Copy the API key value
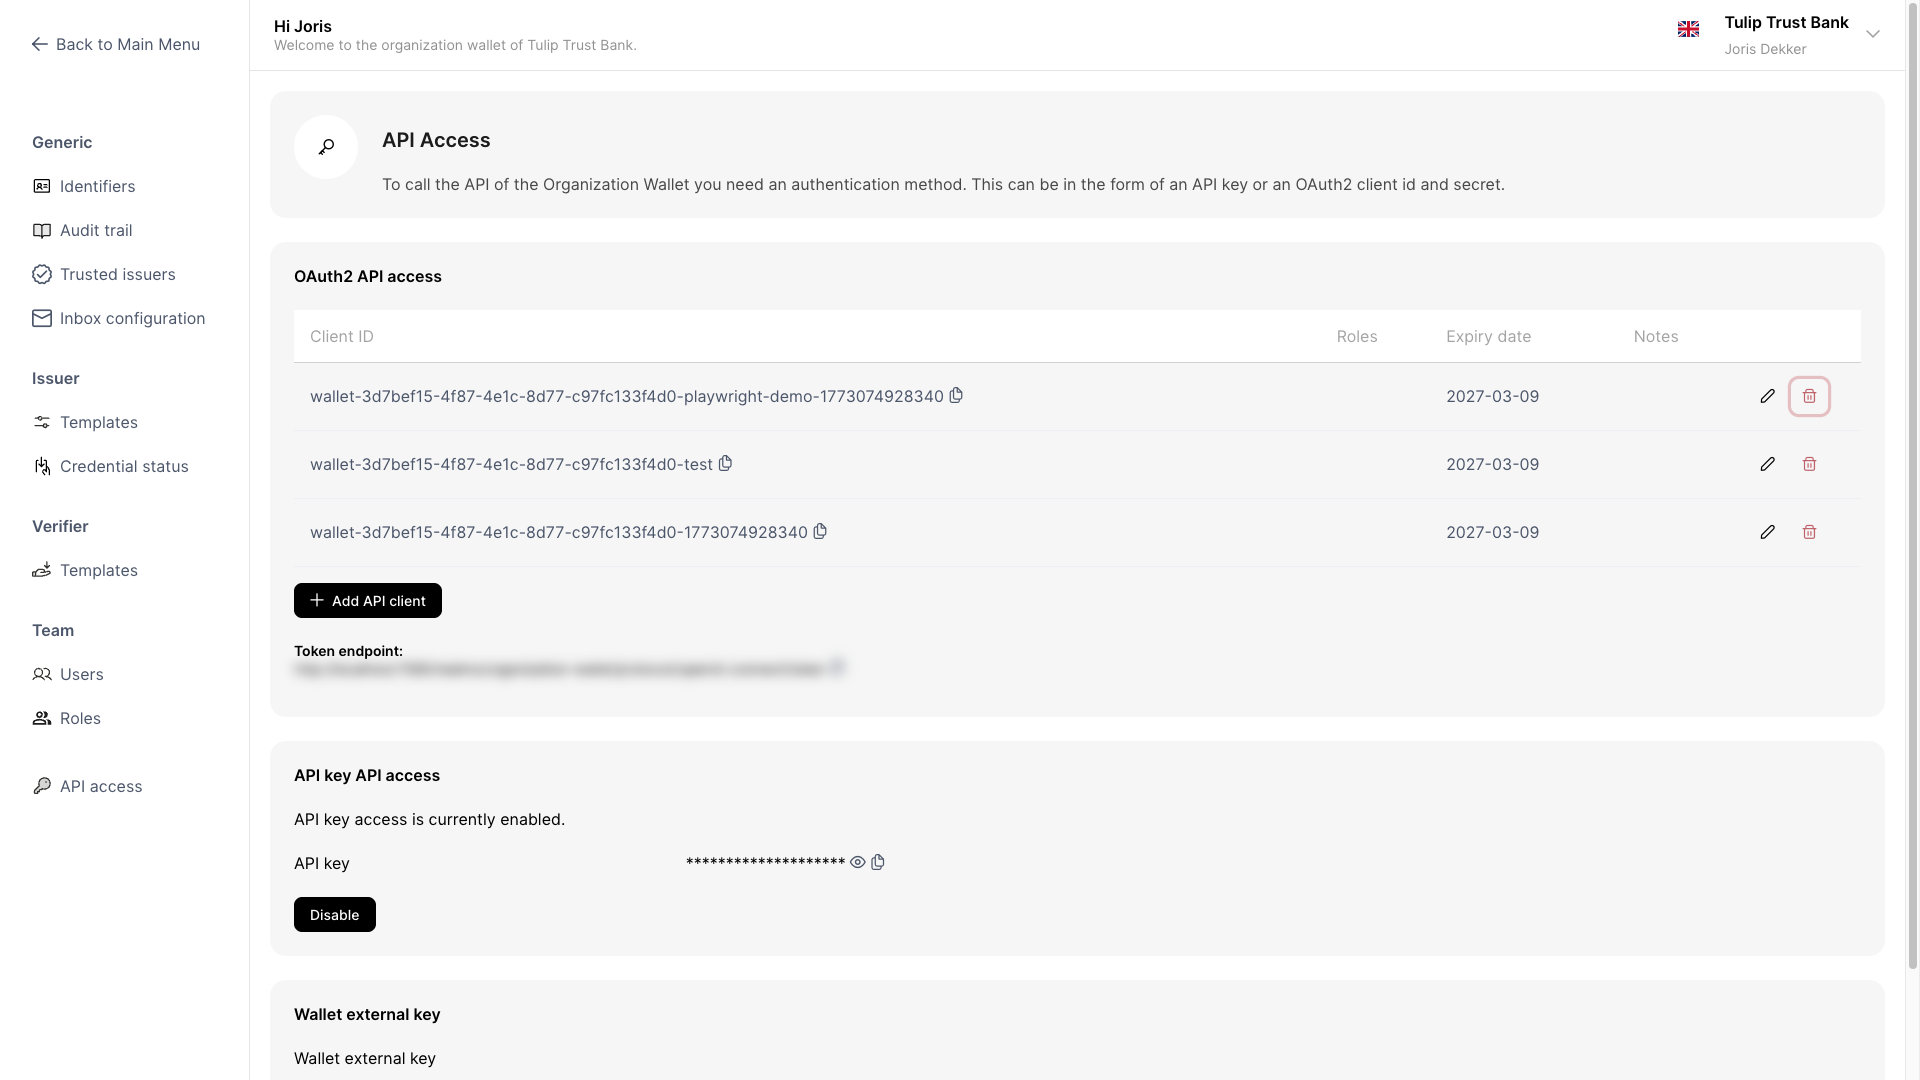Screen dimensions: 1920x1080 [x=878, y=862]
